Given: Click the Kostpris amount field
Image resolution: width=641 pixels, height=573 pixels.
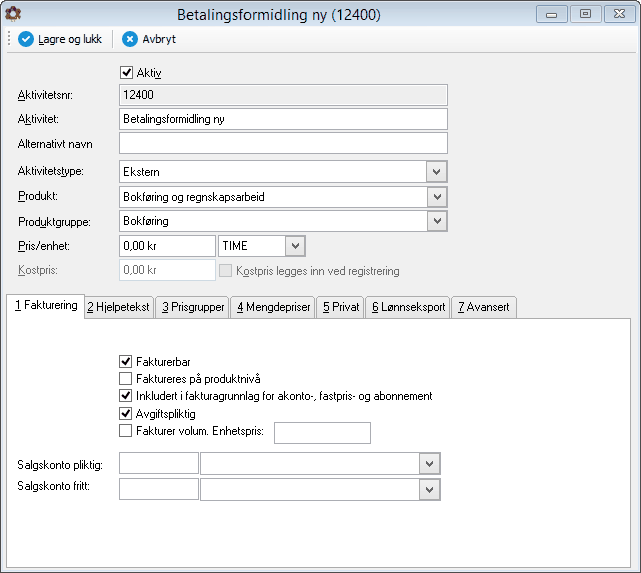Looking at the screenshot, I should coord(167,270).
